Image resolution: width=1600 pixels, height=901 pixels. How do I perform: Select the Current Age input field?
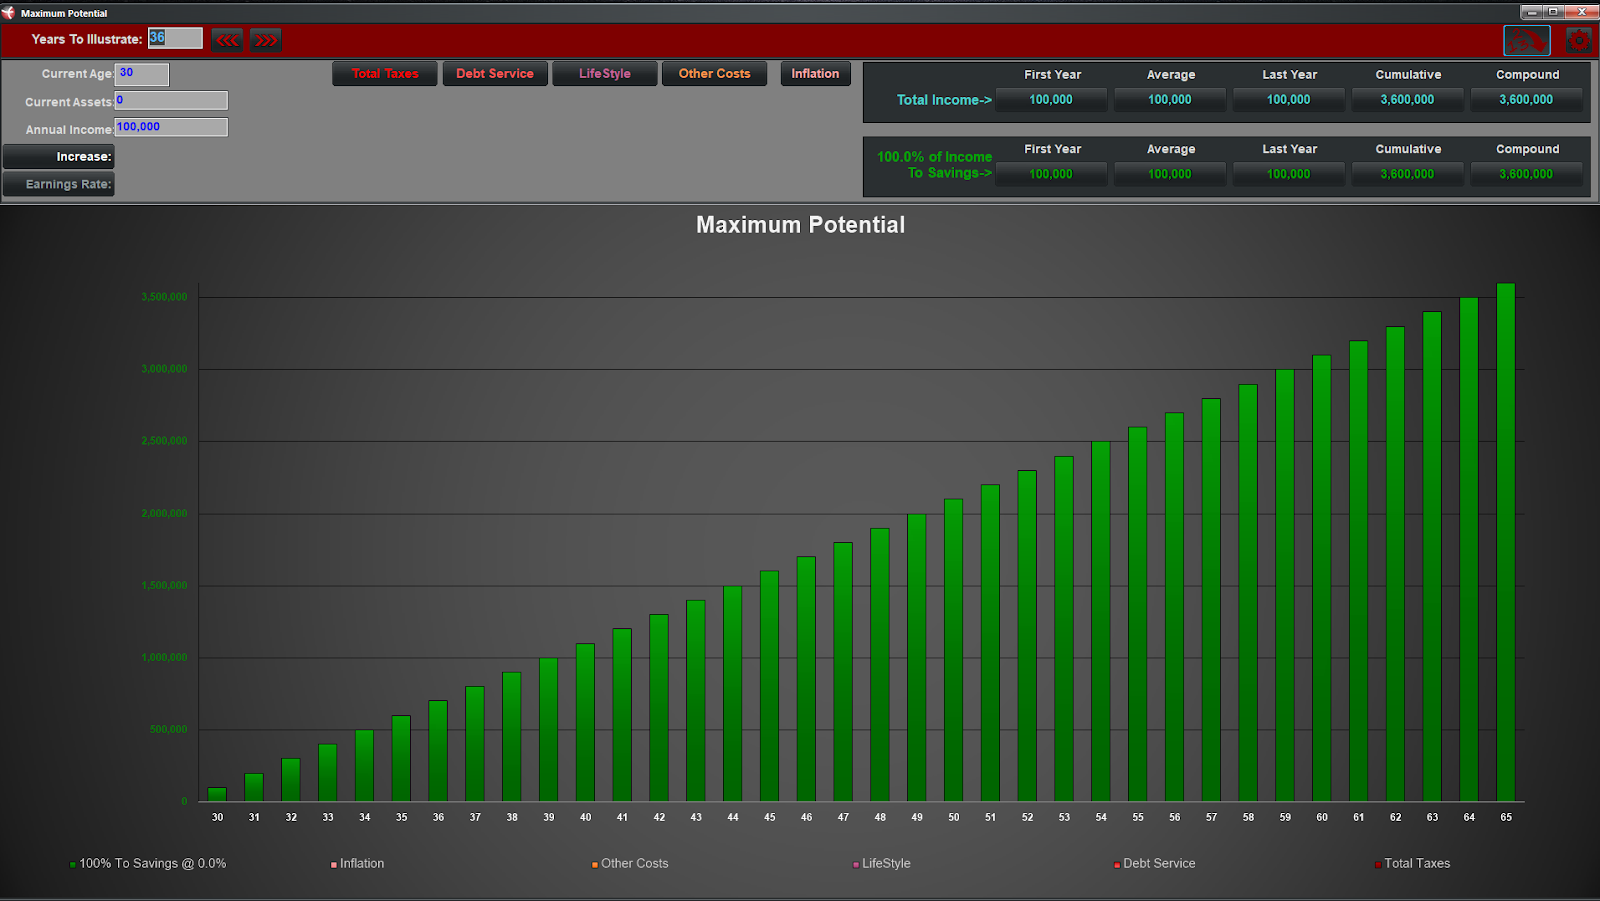[x=142, y=74]
